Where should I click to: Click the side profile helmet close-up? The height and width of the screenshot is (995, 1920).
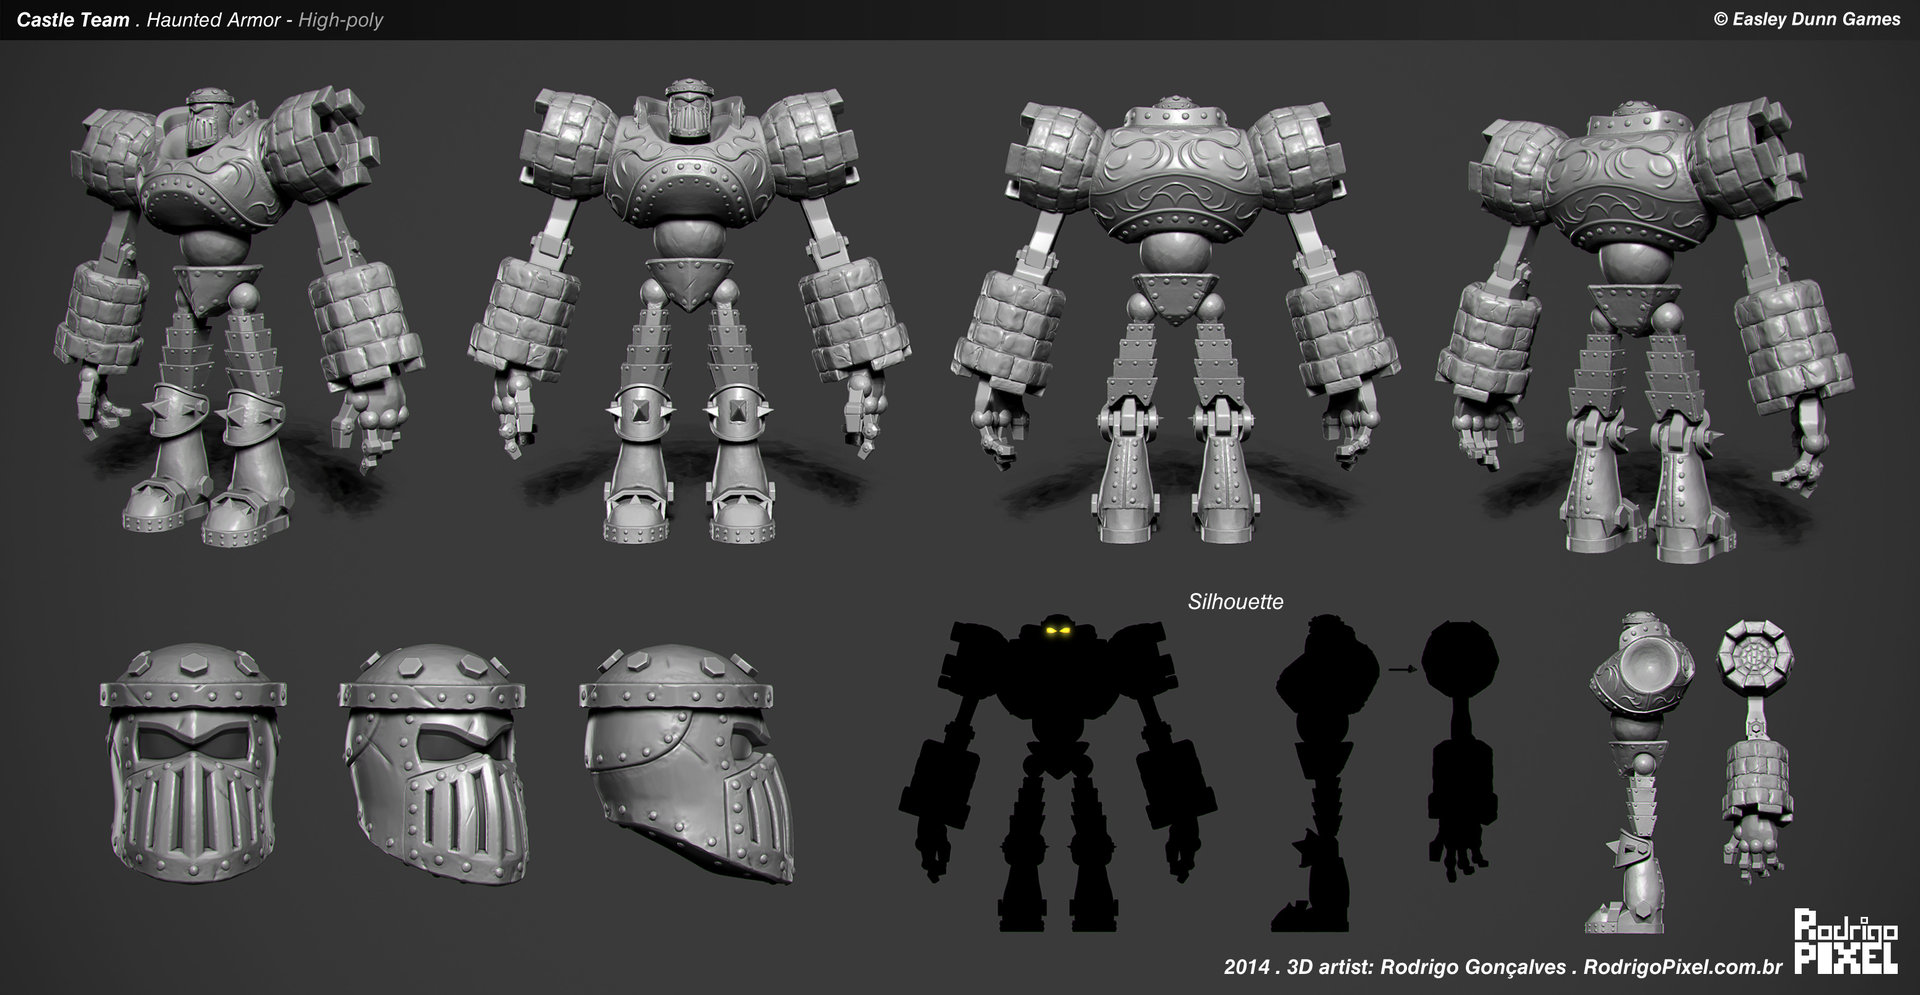coord(688,765)
